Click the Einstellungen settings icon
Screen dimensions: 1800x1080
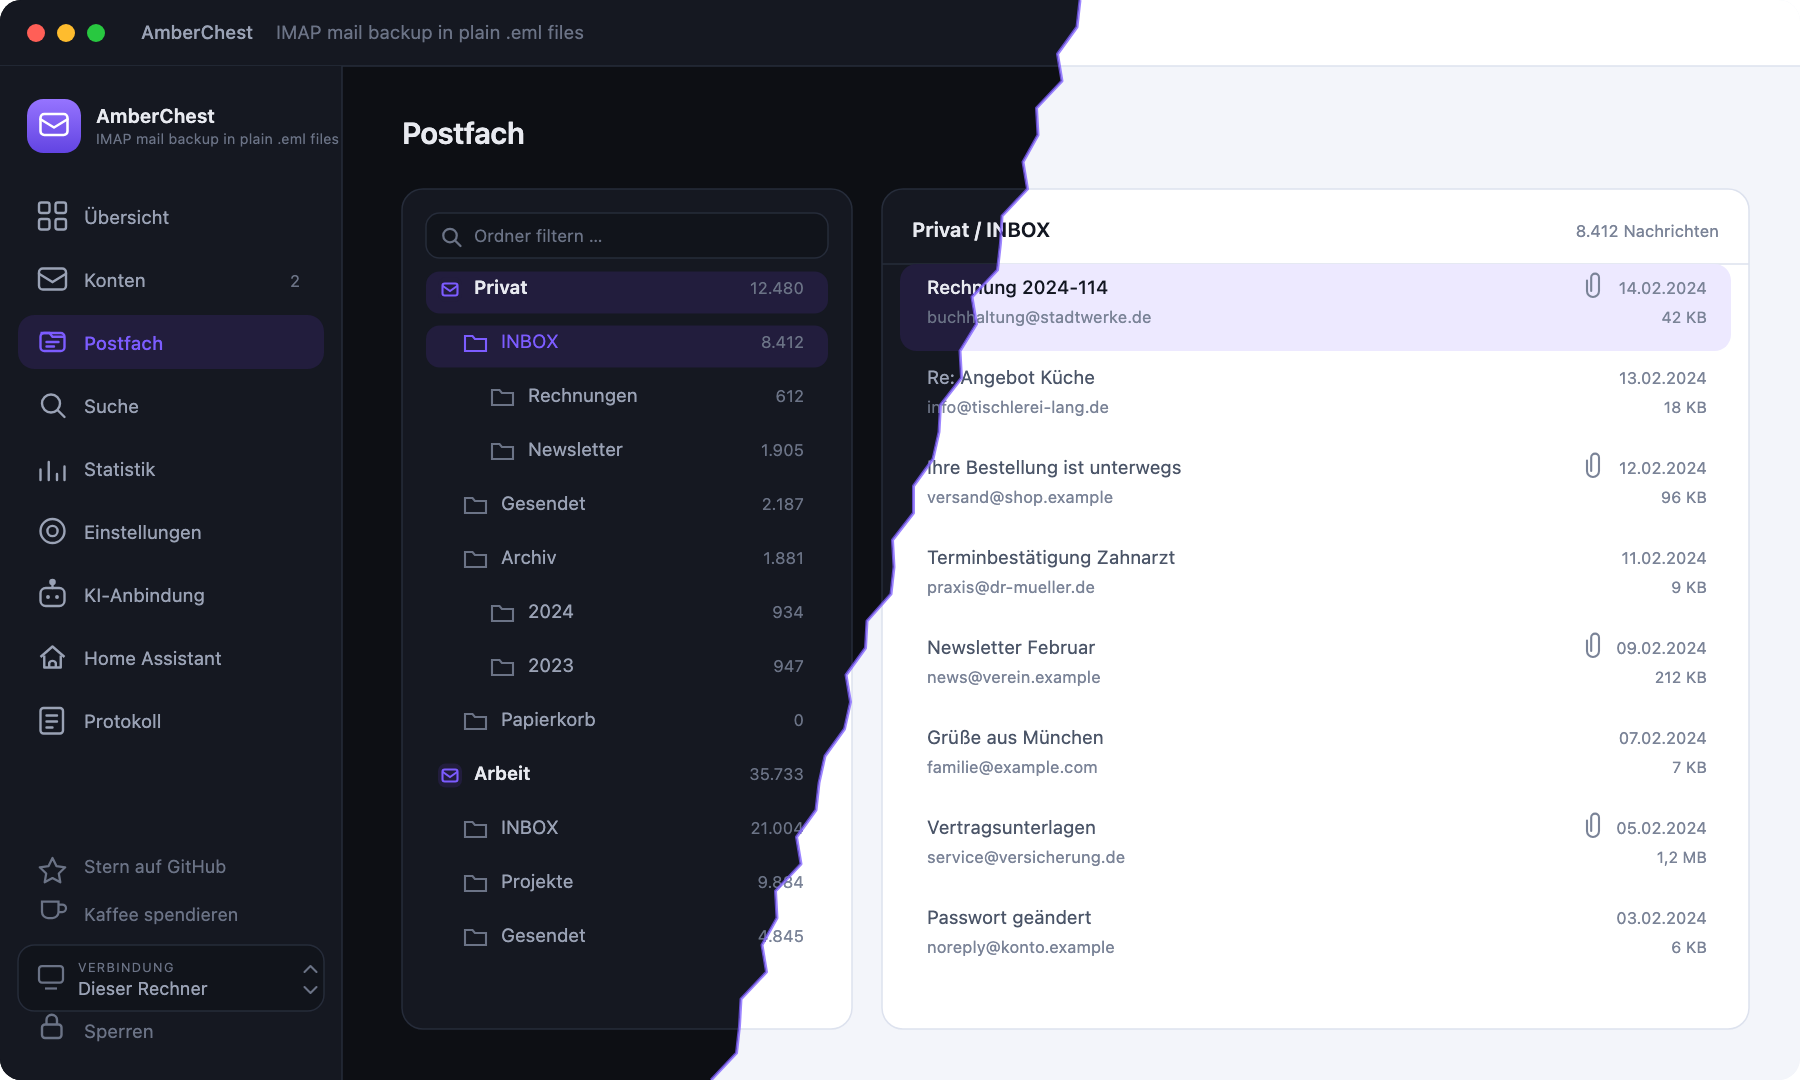52,532
